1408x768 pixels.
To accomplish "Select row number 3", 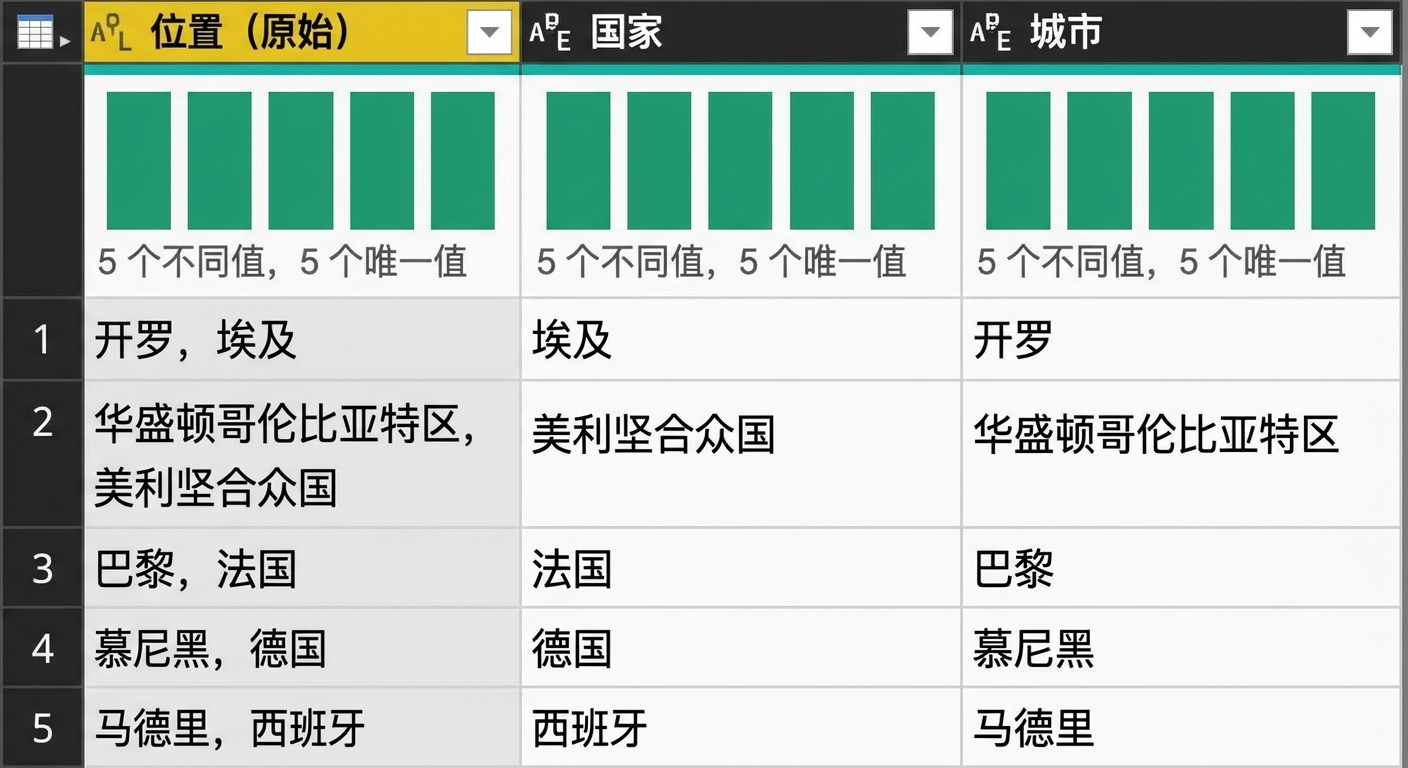I will pos(42,568).
